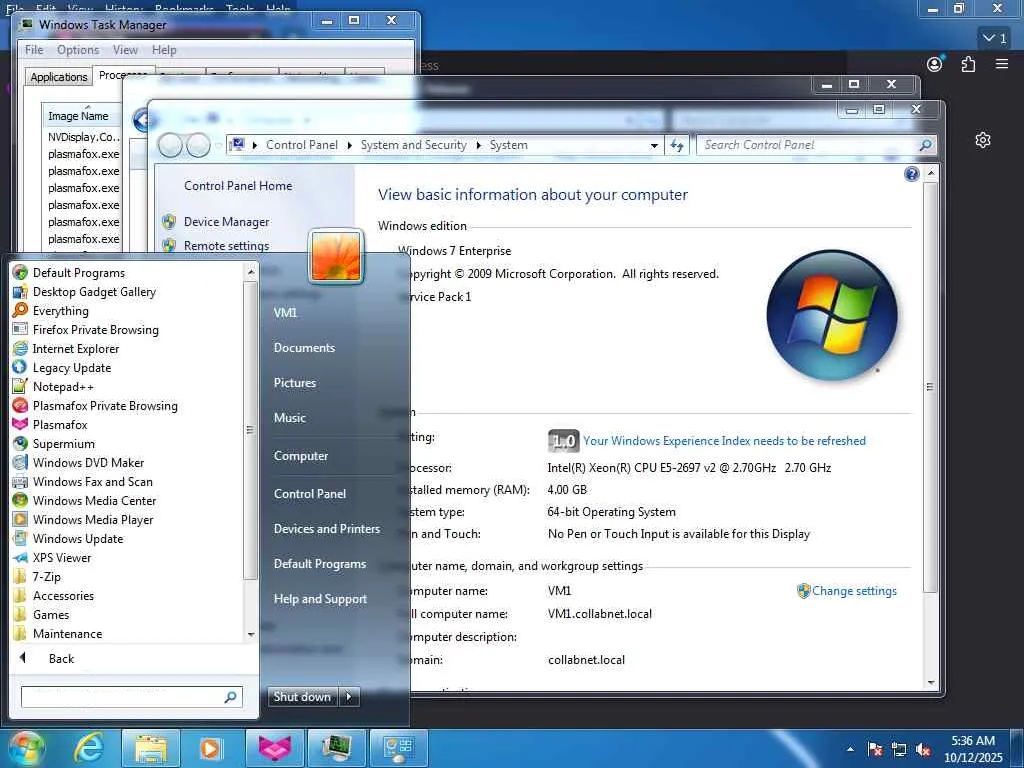Open the browser extensions puzzle icon
Viewport: 1024px width, 768px height.
click(968, 64)
